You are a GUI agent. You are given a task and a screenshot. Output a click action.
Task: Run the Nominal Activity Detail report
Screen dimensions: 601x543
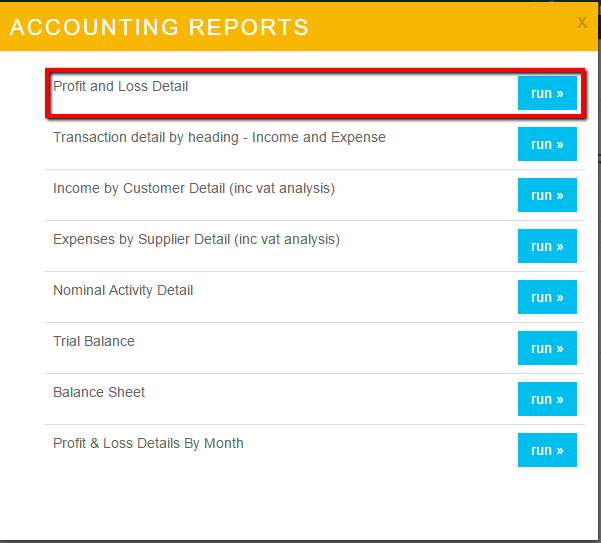pos(547,297)
